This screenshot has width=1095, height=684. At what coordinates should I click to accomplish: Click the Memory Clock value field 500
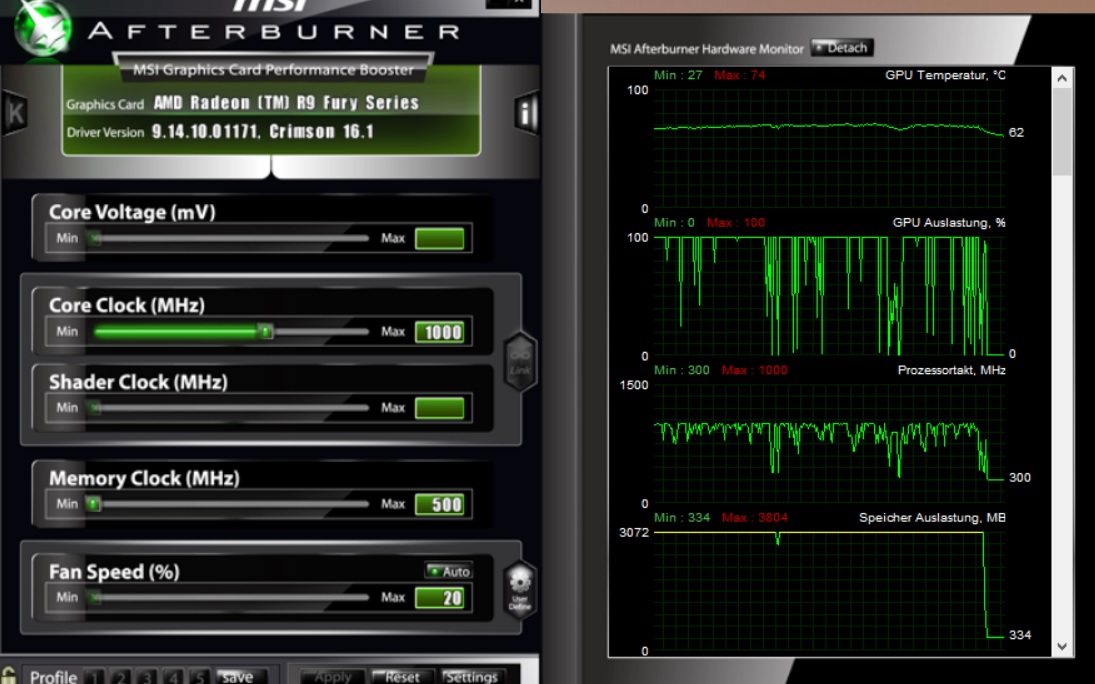point(440,504)
